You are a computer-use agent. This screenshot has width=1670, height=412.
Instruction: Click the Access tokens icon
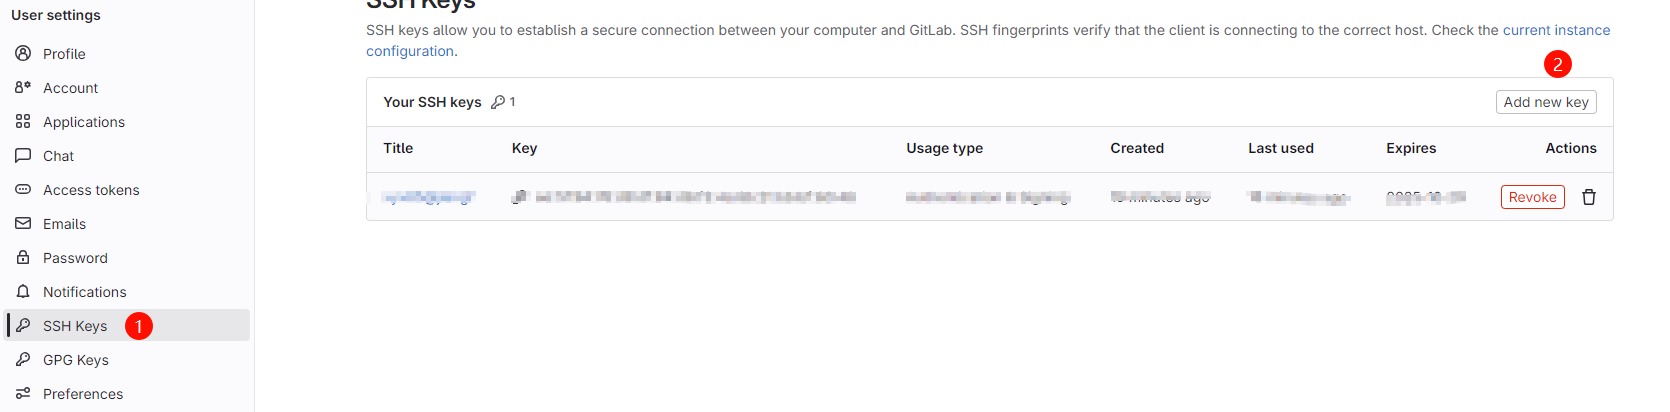tap(23, 189)
